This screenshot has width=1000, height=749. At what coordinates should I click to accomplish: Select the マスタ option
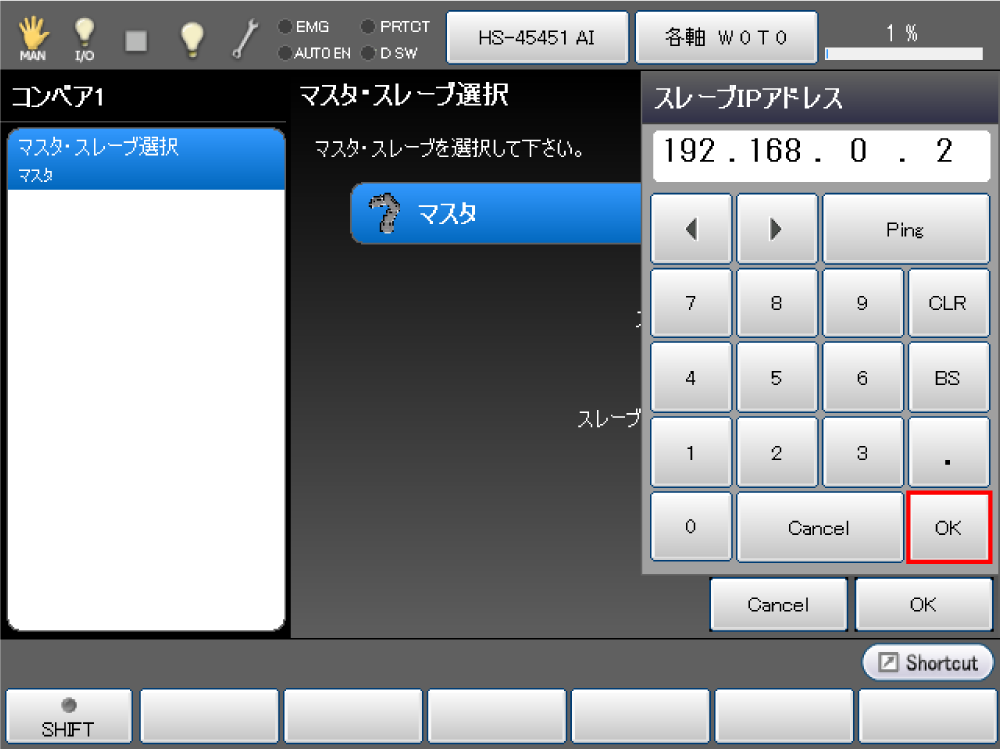coord(496,213)
